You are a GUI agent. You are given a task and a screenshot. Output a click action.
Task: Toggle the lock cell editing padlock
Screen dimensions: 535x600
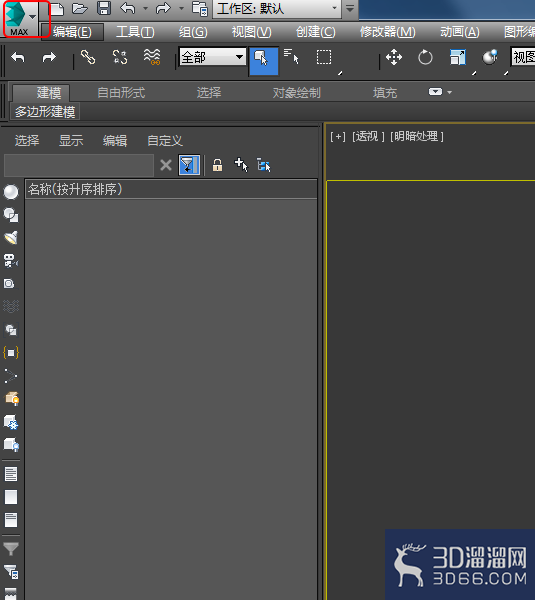217,165
